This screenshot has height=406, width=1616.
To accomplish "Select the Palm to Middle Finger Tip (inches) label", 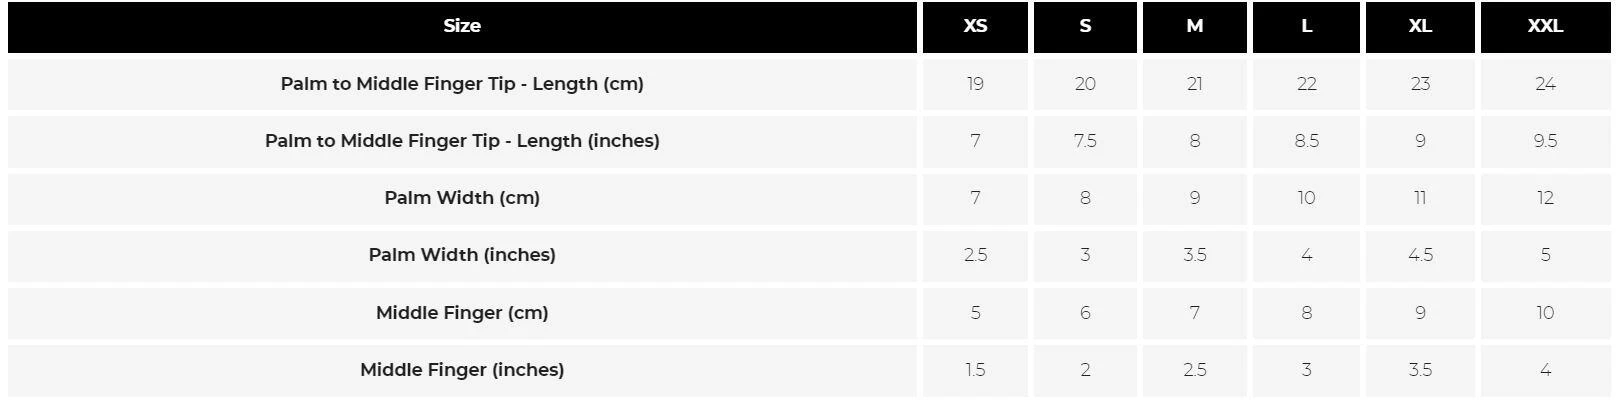I will click(462, 141).
